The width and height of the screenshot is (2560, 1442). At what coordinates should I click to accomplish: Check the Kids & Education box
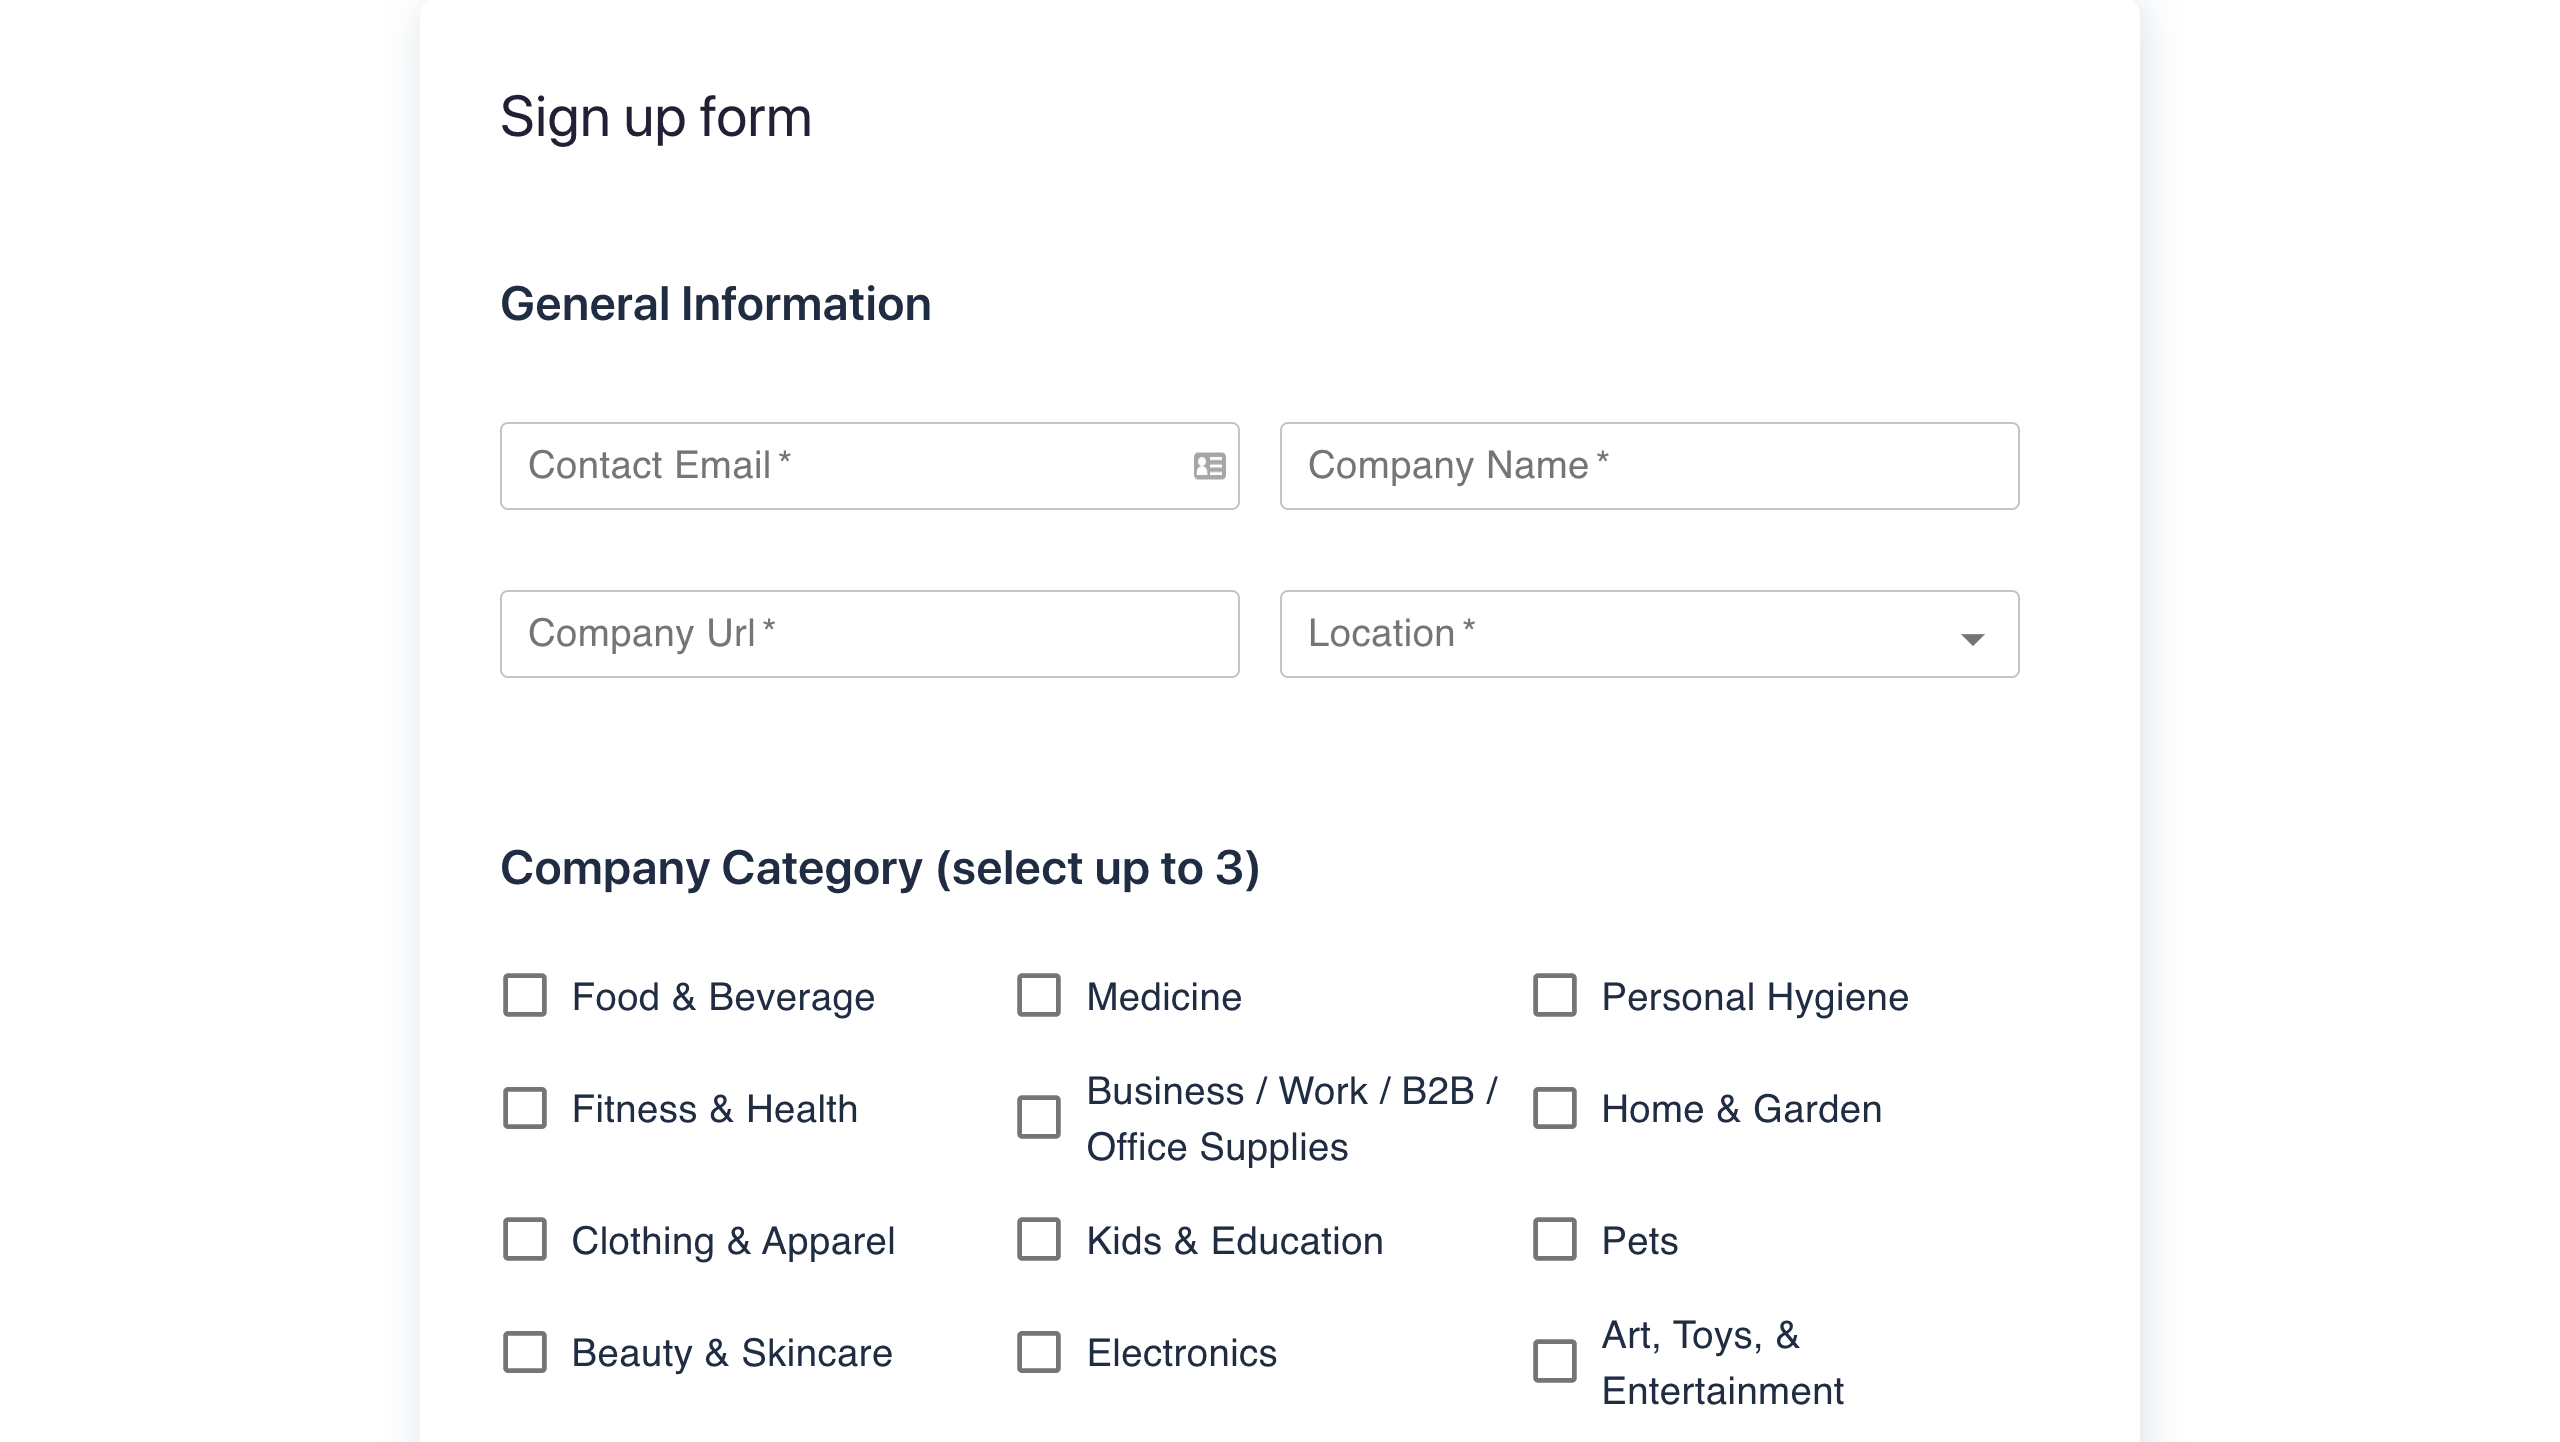click(x=1039, y=1240)
